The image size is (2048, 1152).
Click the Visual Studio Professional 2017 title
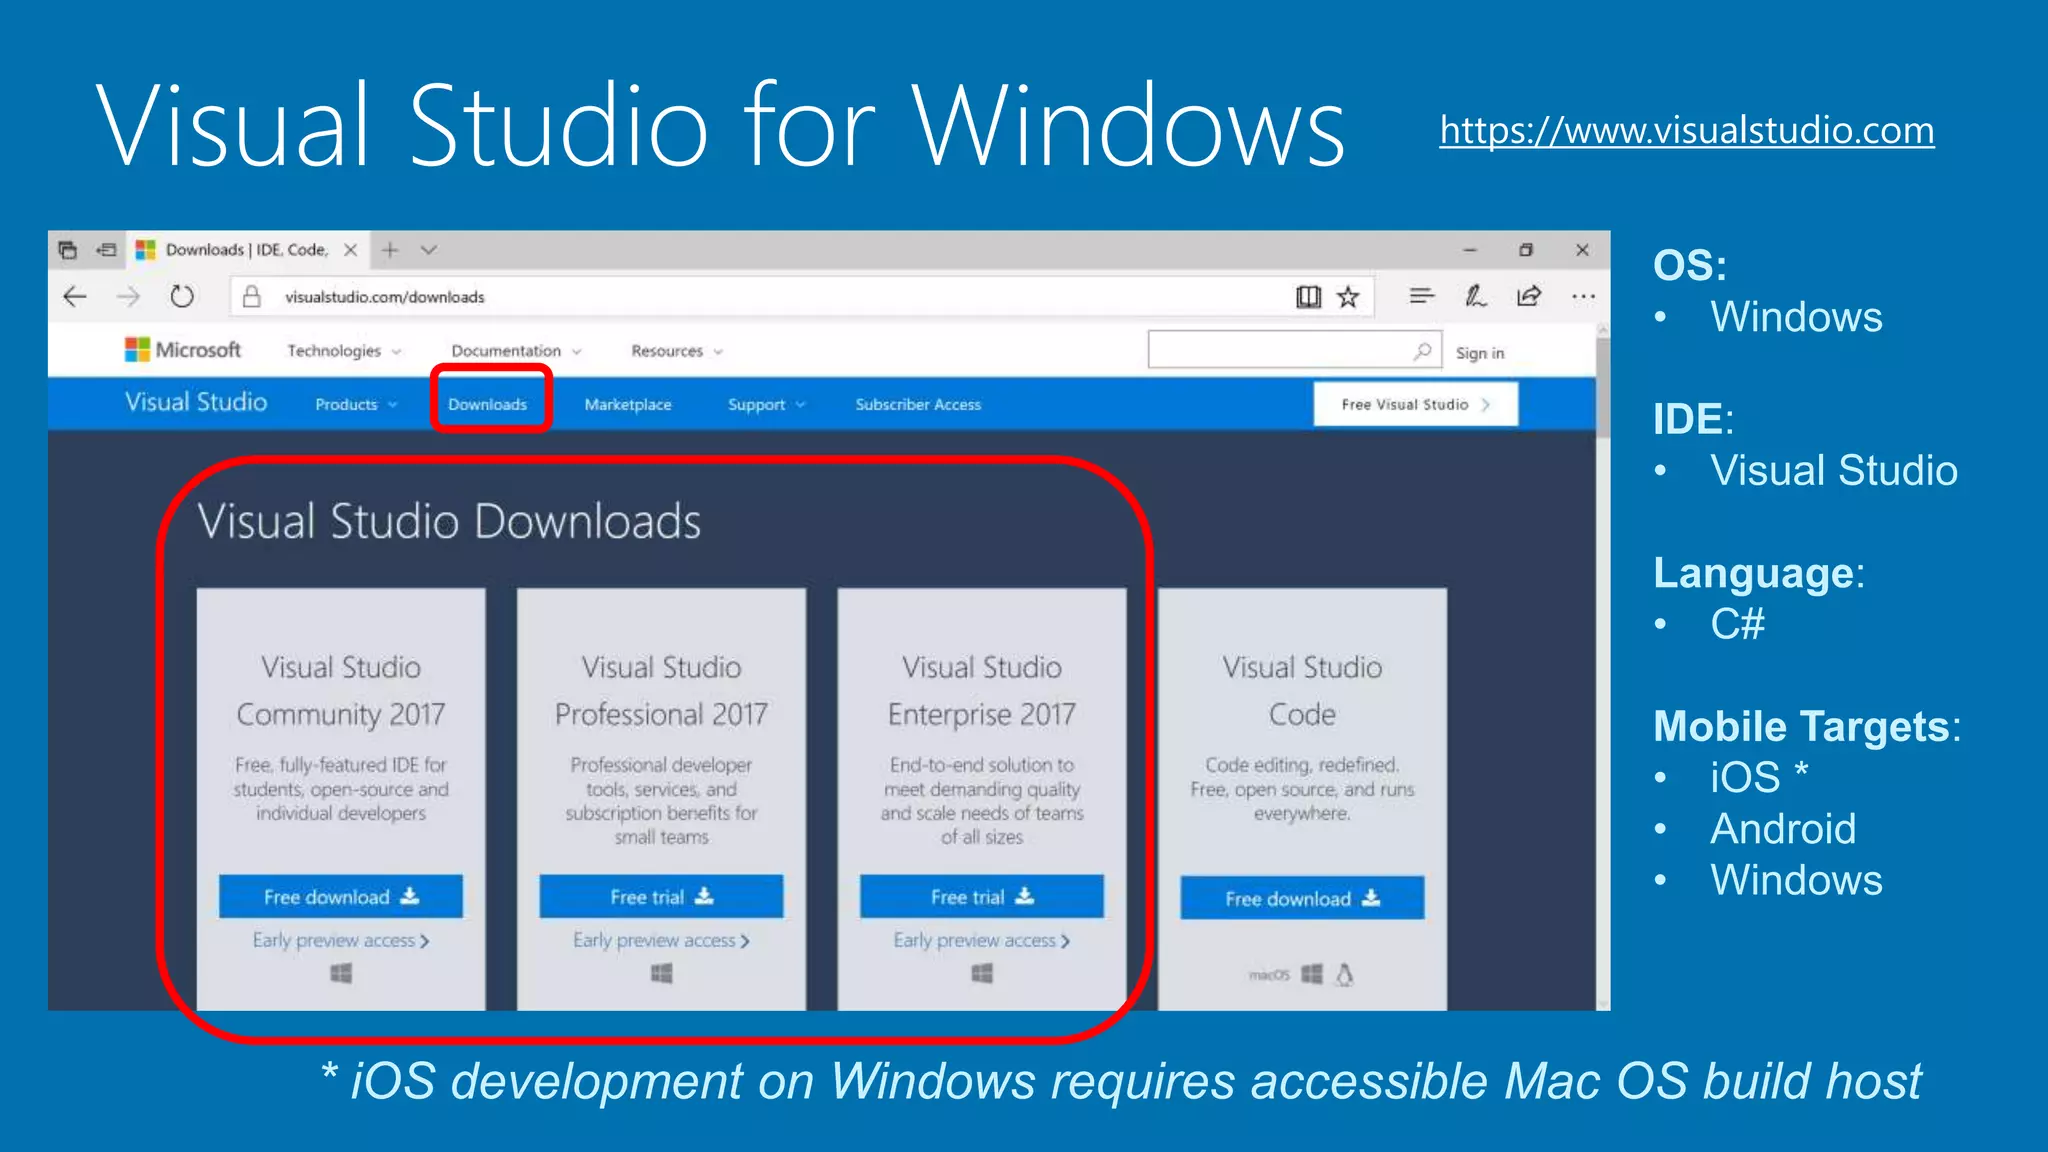(661, 690)
